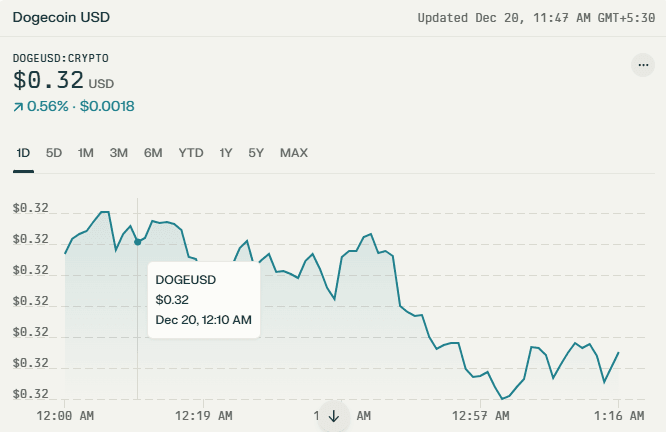The height and width of the screenshot is (432, 666).
Task: Click the chart's highlighted data point dot
Action: pyautogui.click(x=138, y=242)
